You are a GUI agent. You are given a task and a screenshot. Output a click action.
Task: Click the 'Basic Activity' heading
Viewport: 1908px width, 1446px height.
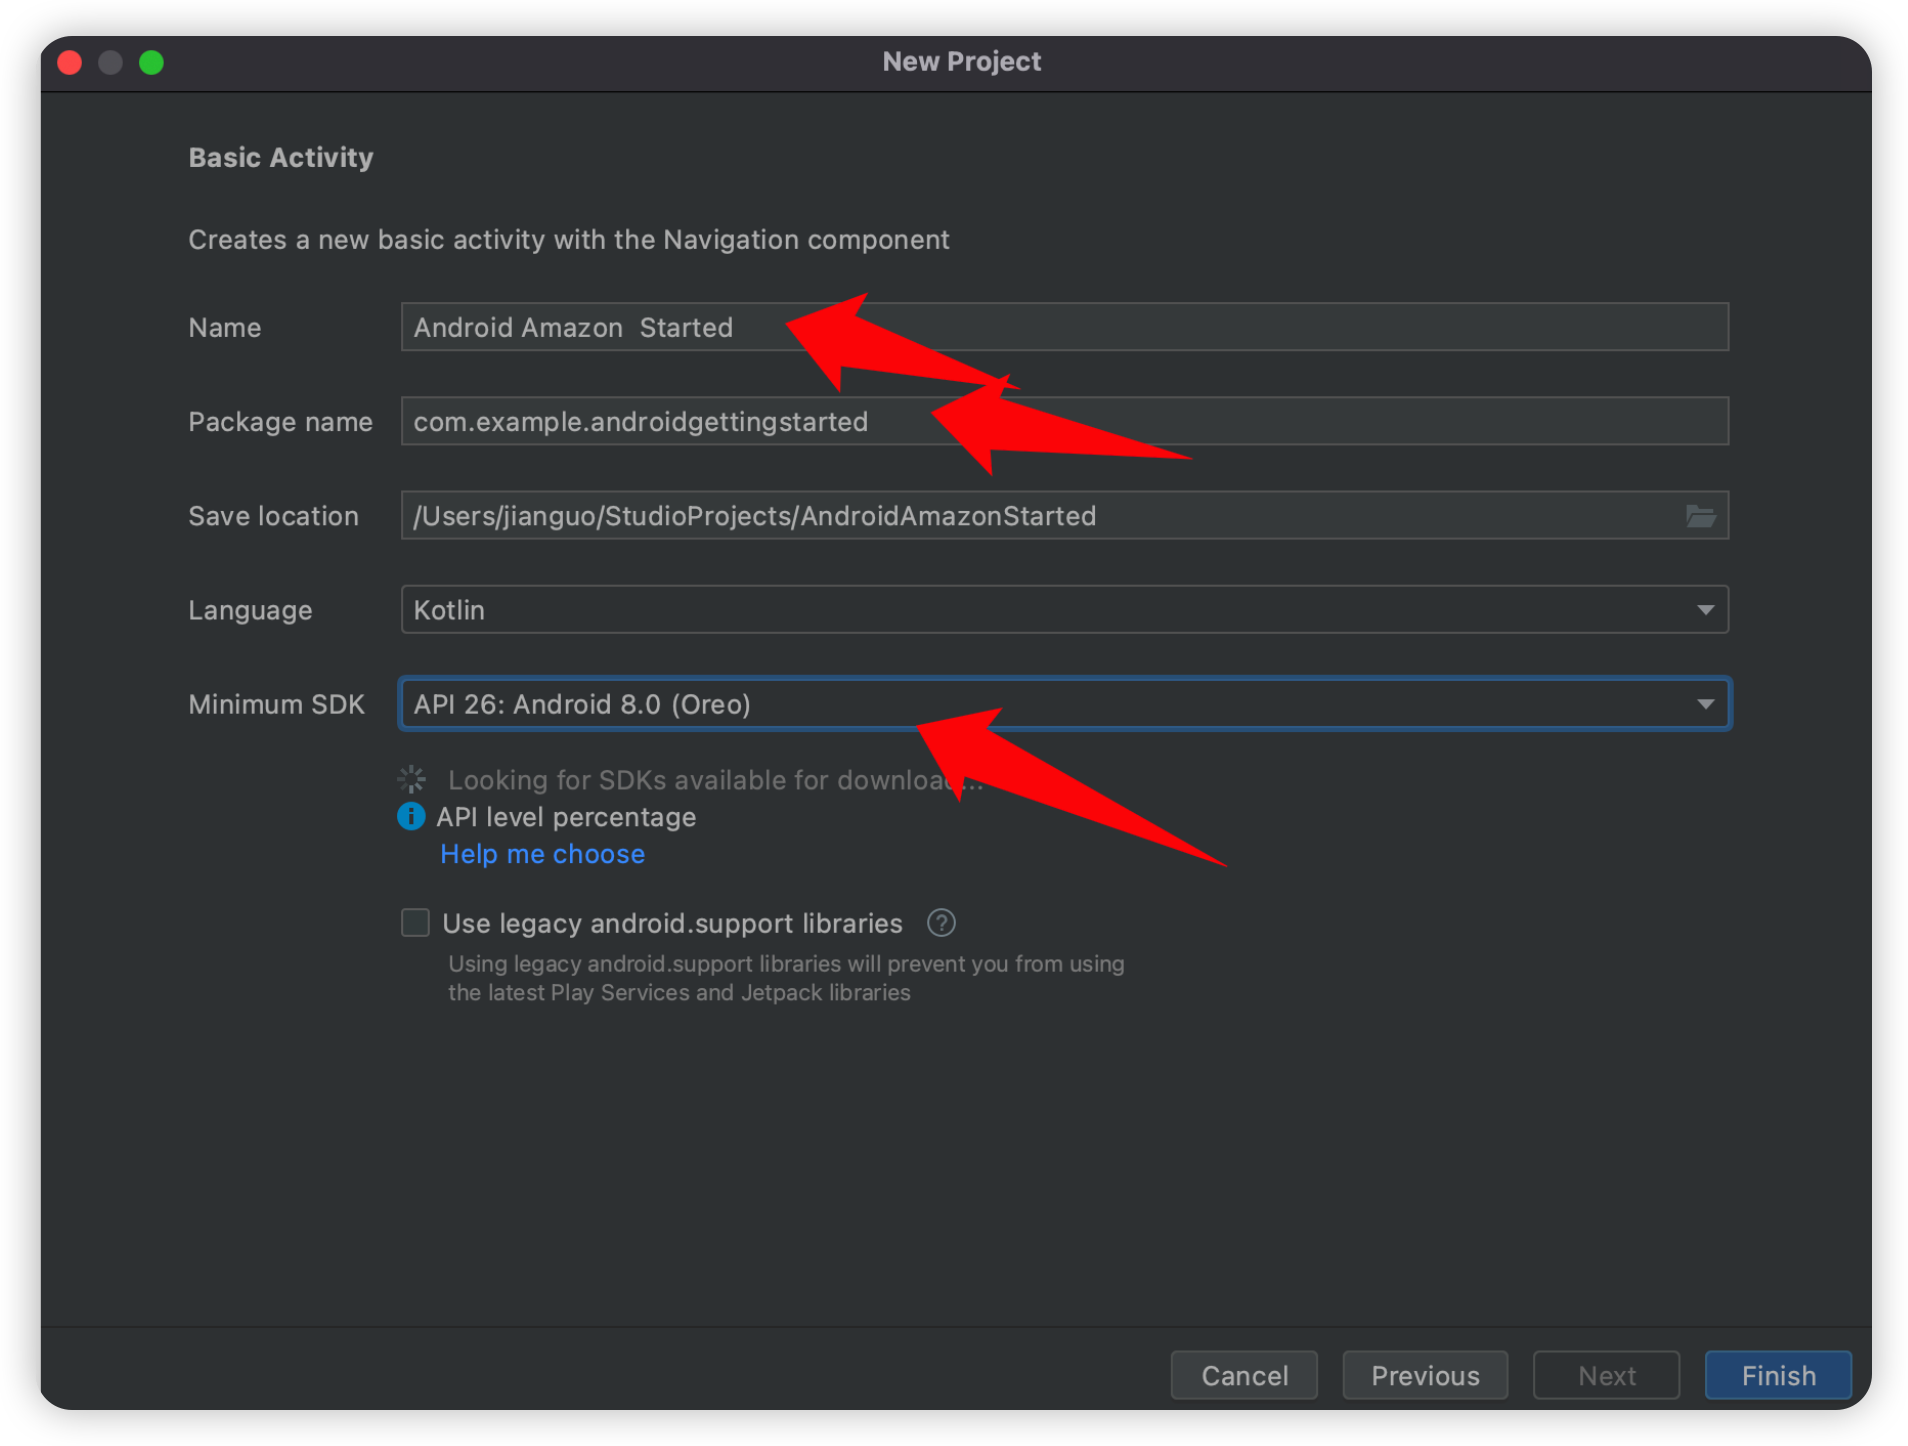click(281, 157)
